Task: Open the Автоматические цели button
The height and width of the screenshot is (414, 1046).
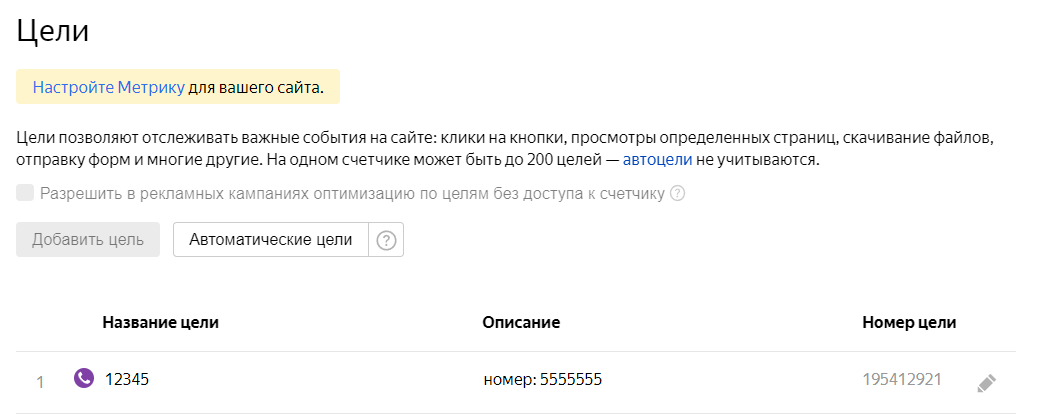Action: (271, 240)
